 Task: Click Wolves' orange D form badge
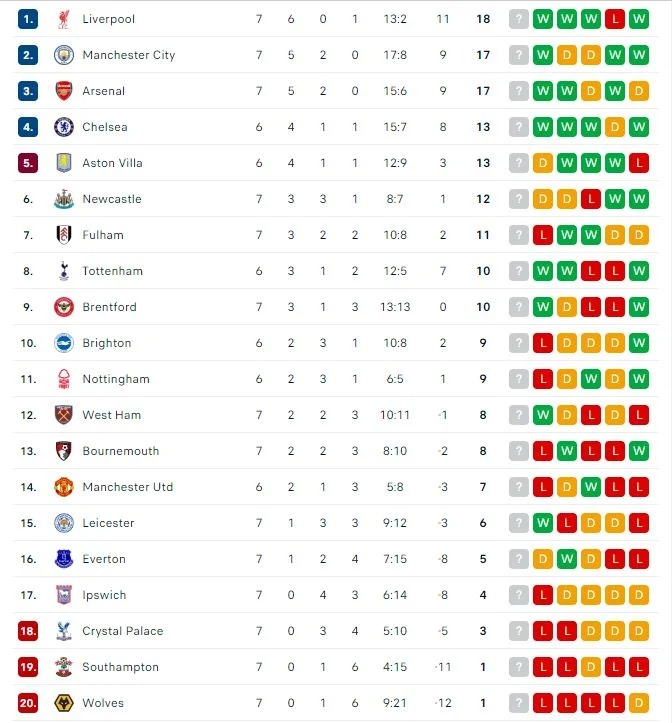point(640,703)
